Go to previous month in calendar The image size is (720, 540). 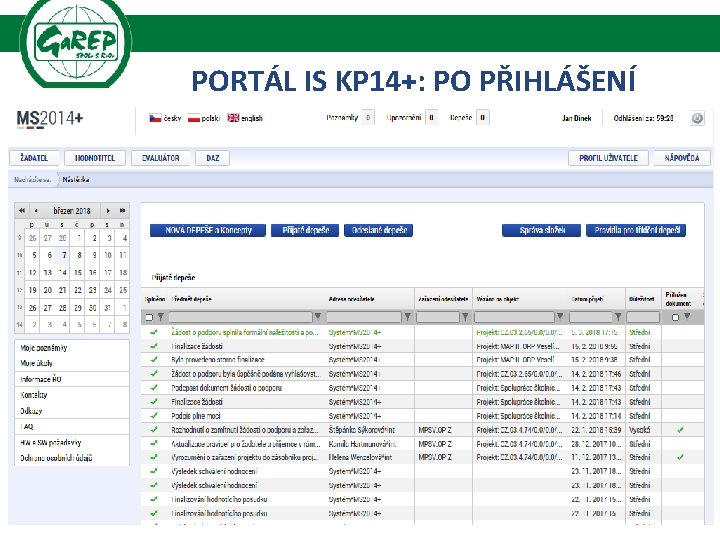tap(36, 211)
